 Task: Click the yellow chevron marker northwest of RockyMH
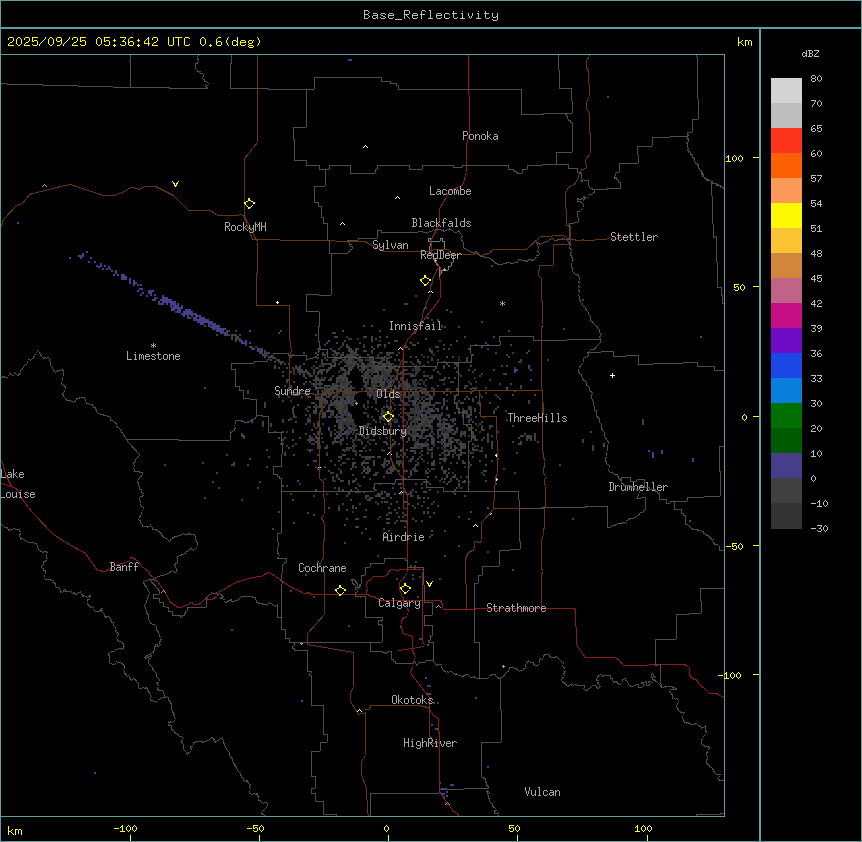coord(175,184)
